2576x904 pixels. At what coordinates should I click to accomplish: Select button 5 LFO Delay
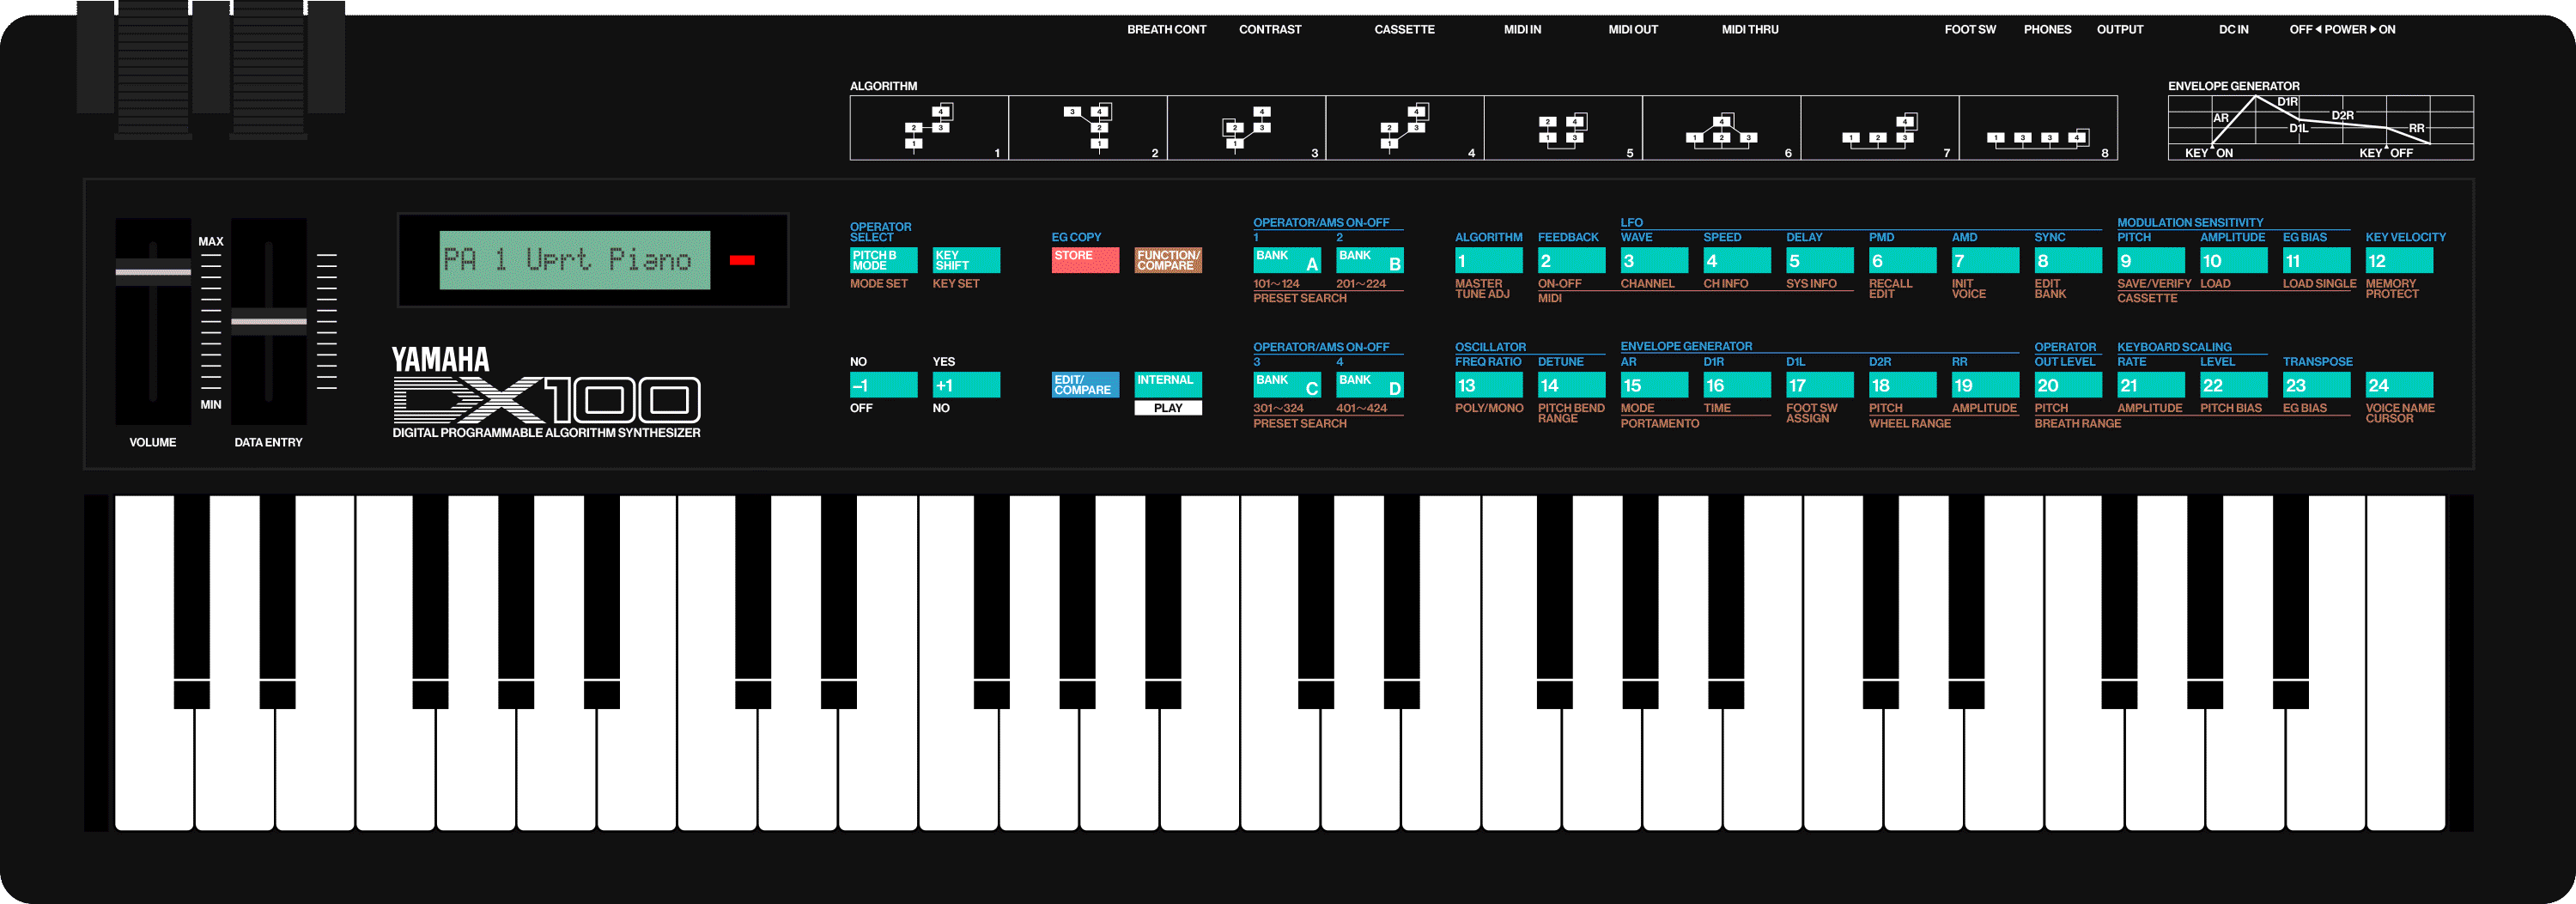pos(1820,260)
